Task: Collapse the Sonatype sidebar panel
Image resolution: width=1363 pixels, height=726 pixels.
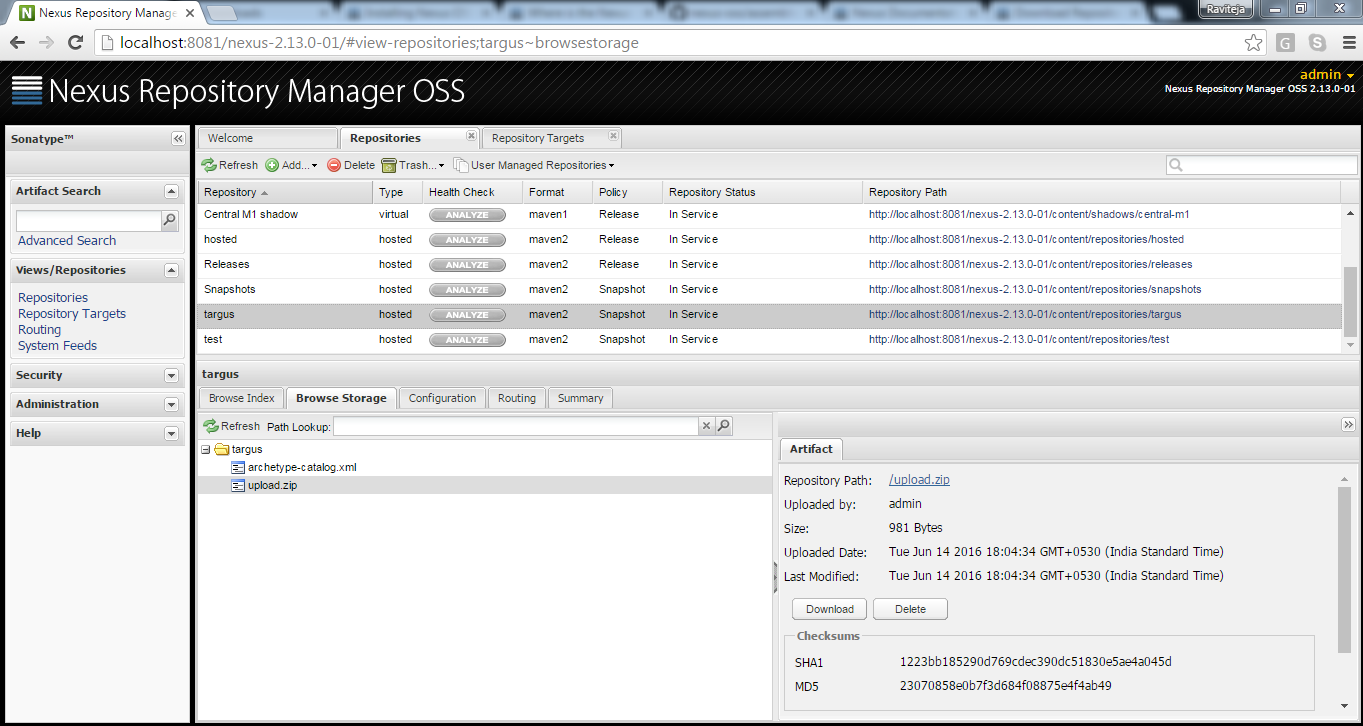Action: [178, 139]
